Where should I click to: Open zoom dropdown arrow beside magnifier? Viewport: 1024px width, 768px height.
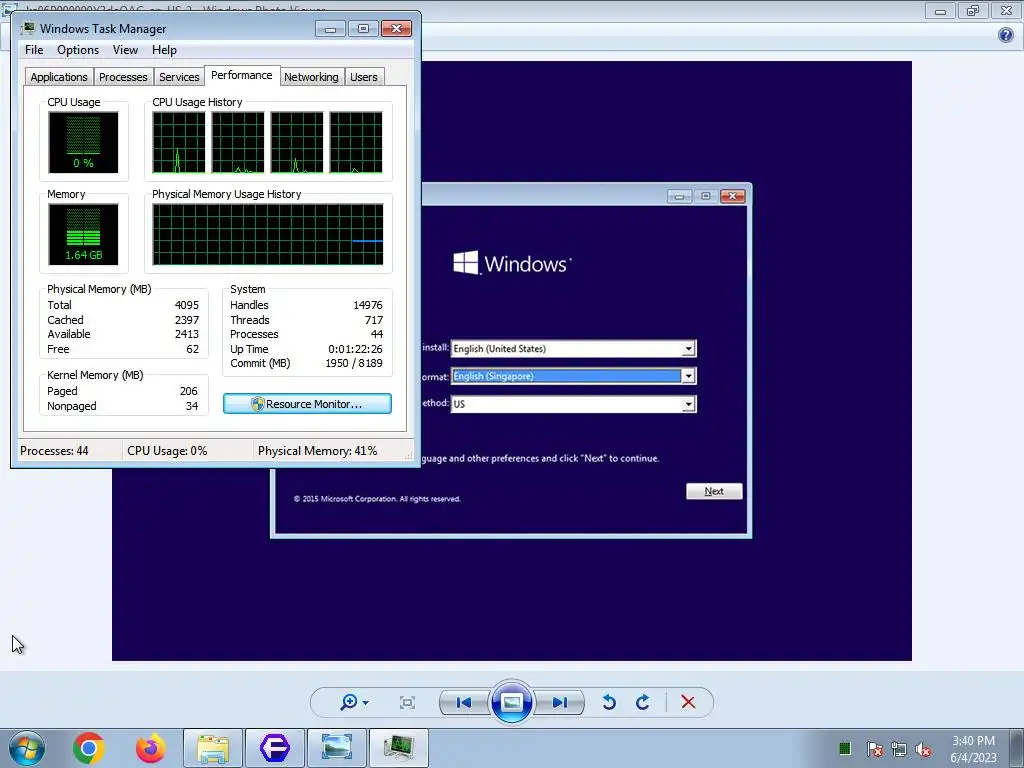[365, 703]
